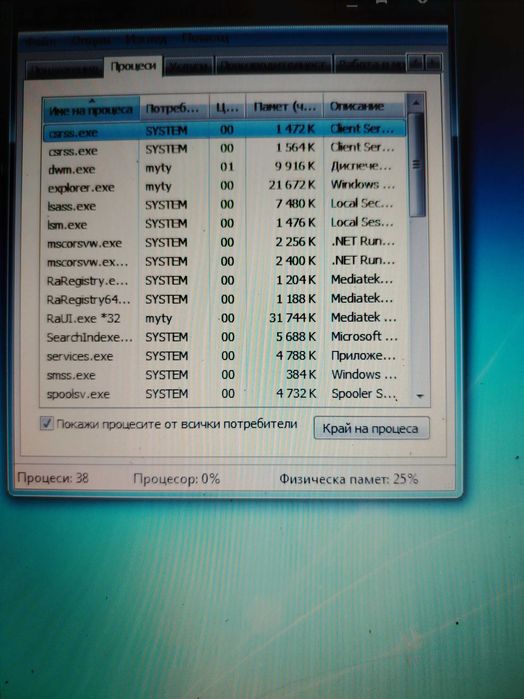Select the explorer.exe process
The width and height of the screenshot is (524, 699).
224,186
